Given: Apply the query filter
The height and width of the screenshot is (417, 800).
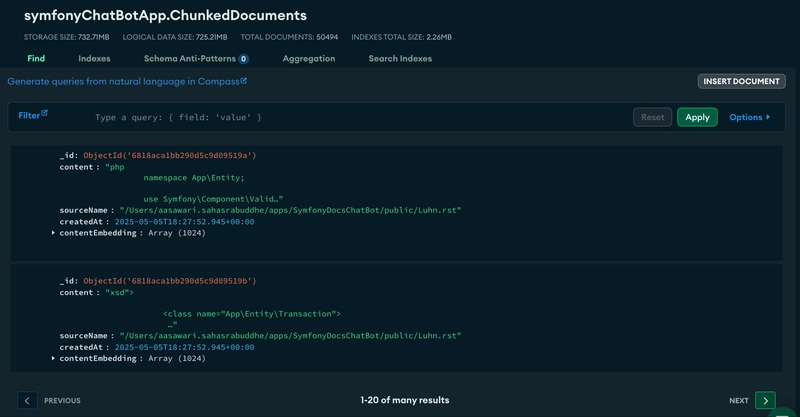Looking at the screenshot, I should click(x=697, y=117).
